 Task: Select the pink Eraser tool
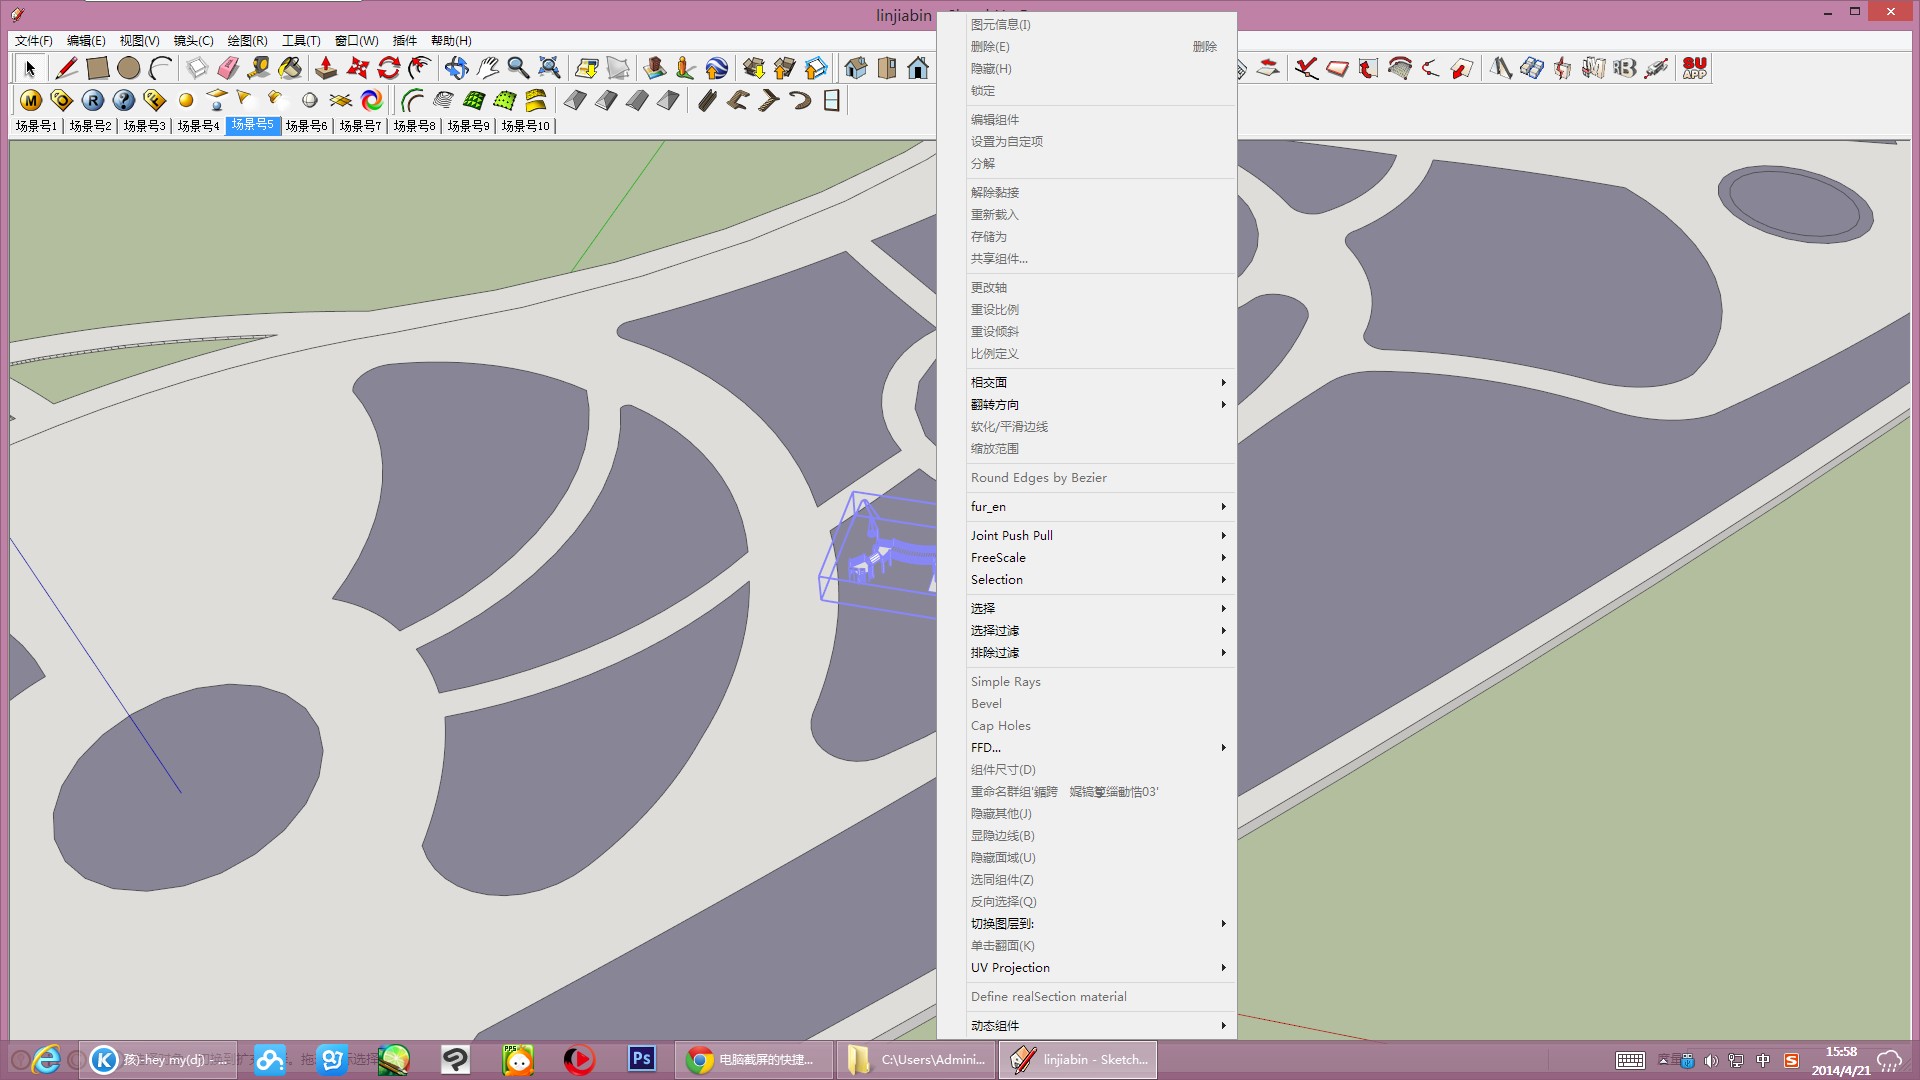click(x=228, y=68)
